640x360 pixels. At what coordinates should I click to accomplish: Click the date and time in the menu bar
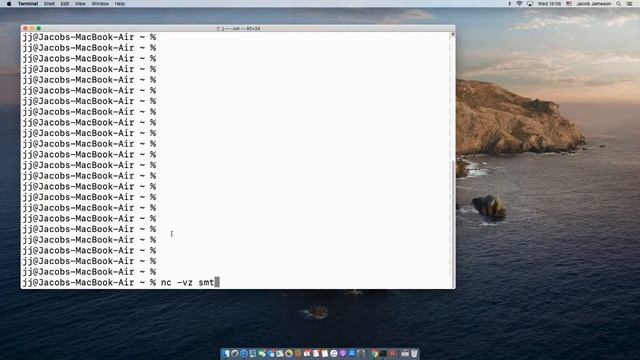pos(549,4)
